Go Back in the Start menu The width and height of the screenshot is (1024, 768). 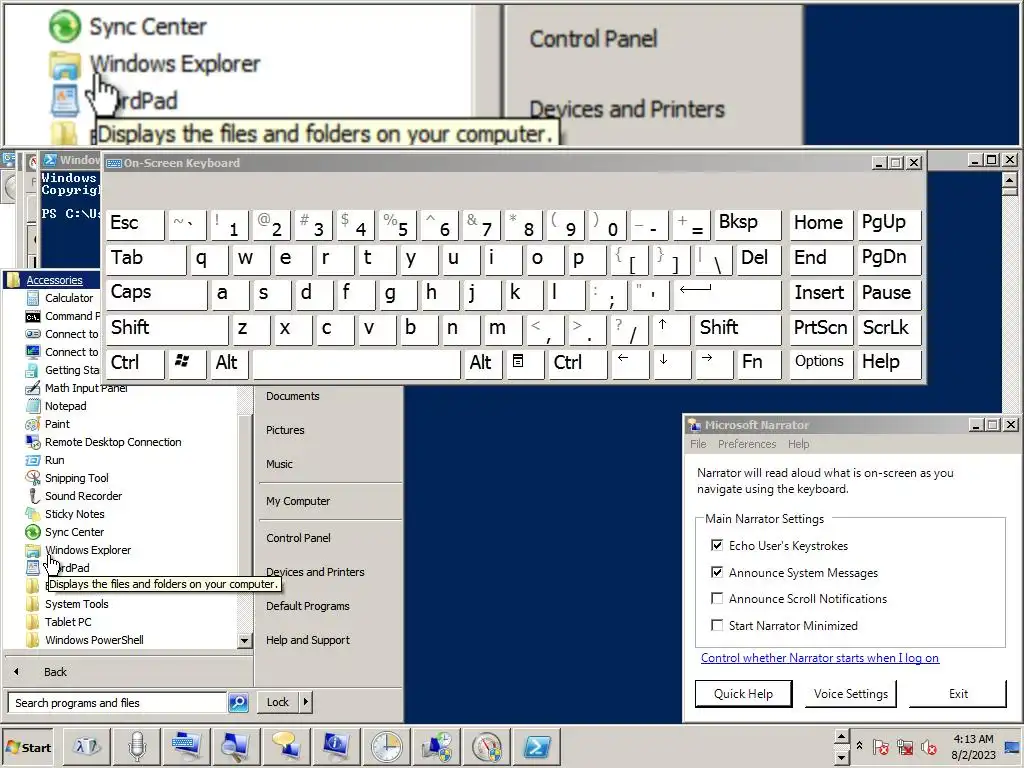coord(55,672)
